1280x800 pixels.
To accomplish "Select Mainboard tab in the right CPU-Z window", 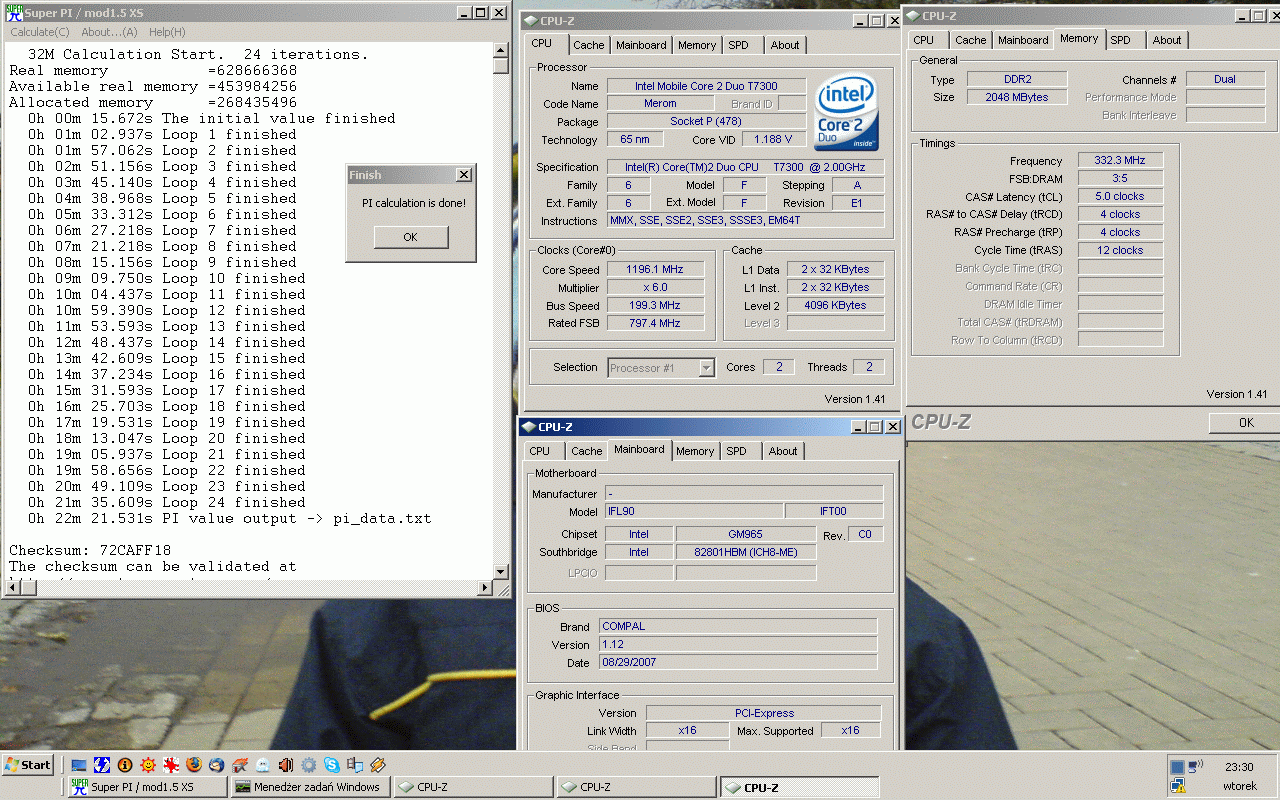I will [1023, 40].
